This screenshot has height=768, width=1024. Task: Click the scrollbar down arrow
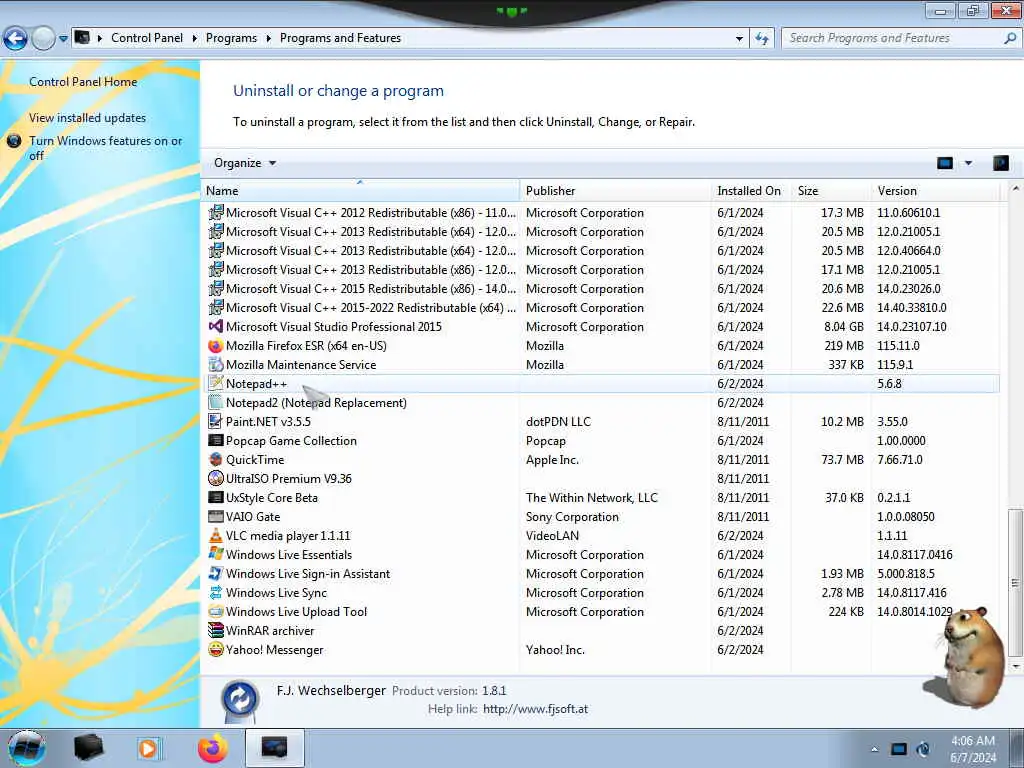1015,666
